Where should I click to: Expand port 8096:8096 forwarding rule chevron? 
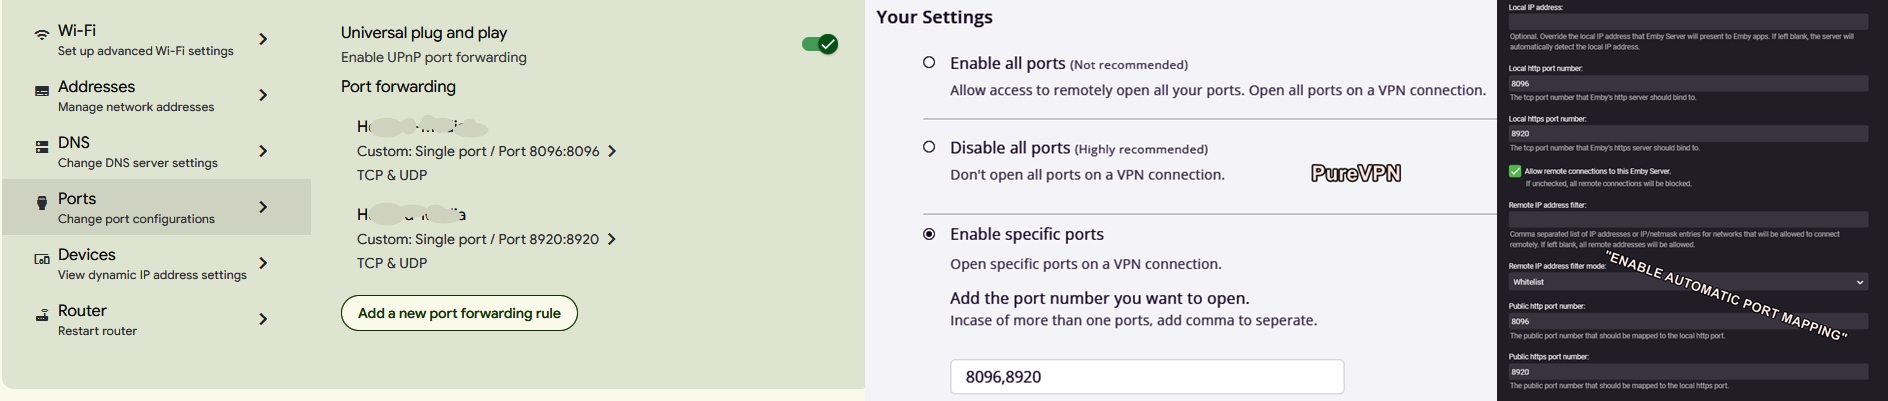[612, 151]
